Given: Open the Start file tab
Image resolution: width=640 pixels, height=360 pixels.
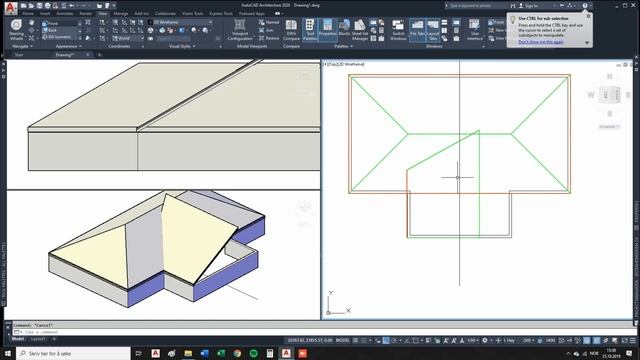Looking at the screenshot, I should [x=19, y=55].
